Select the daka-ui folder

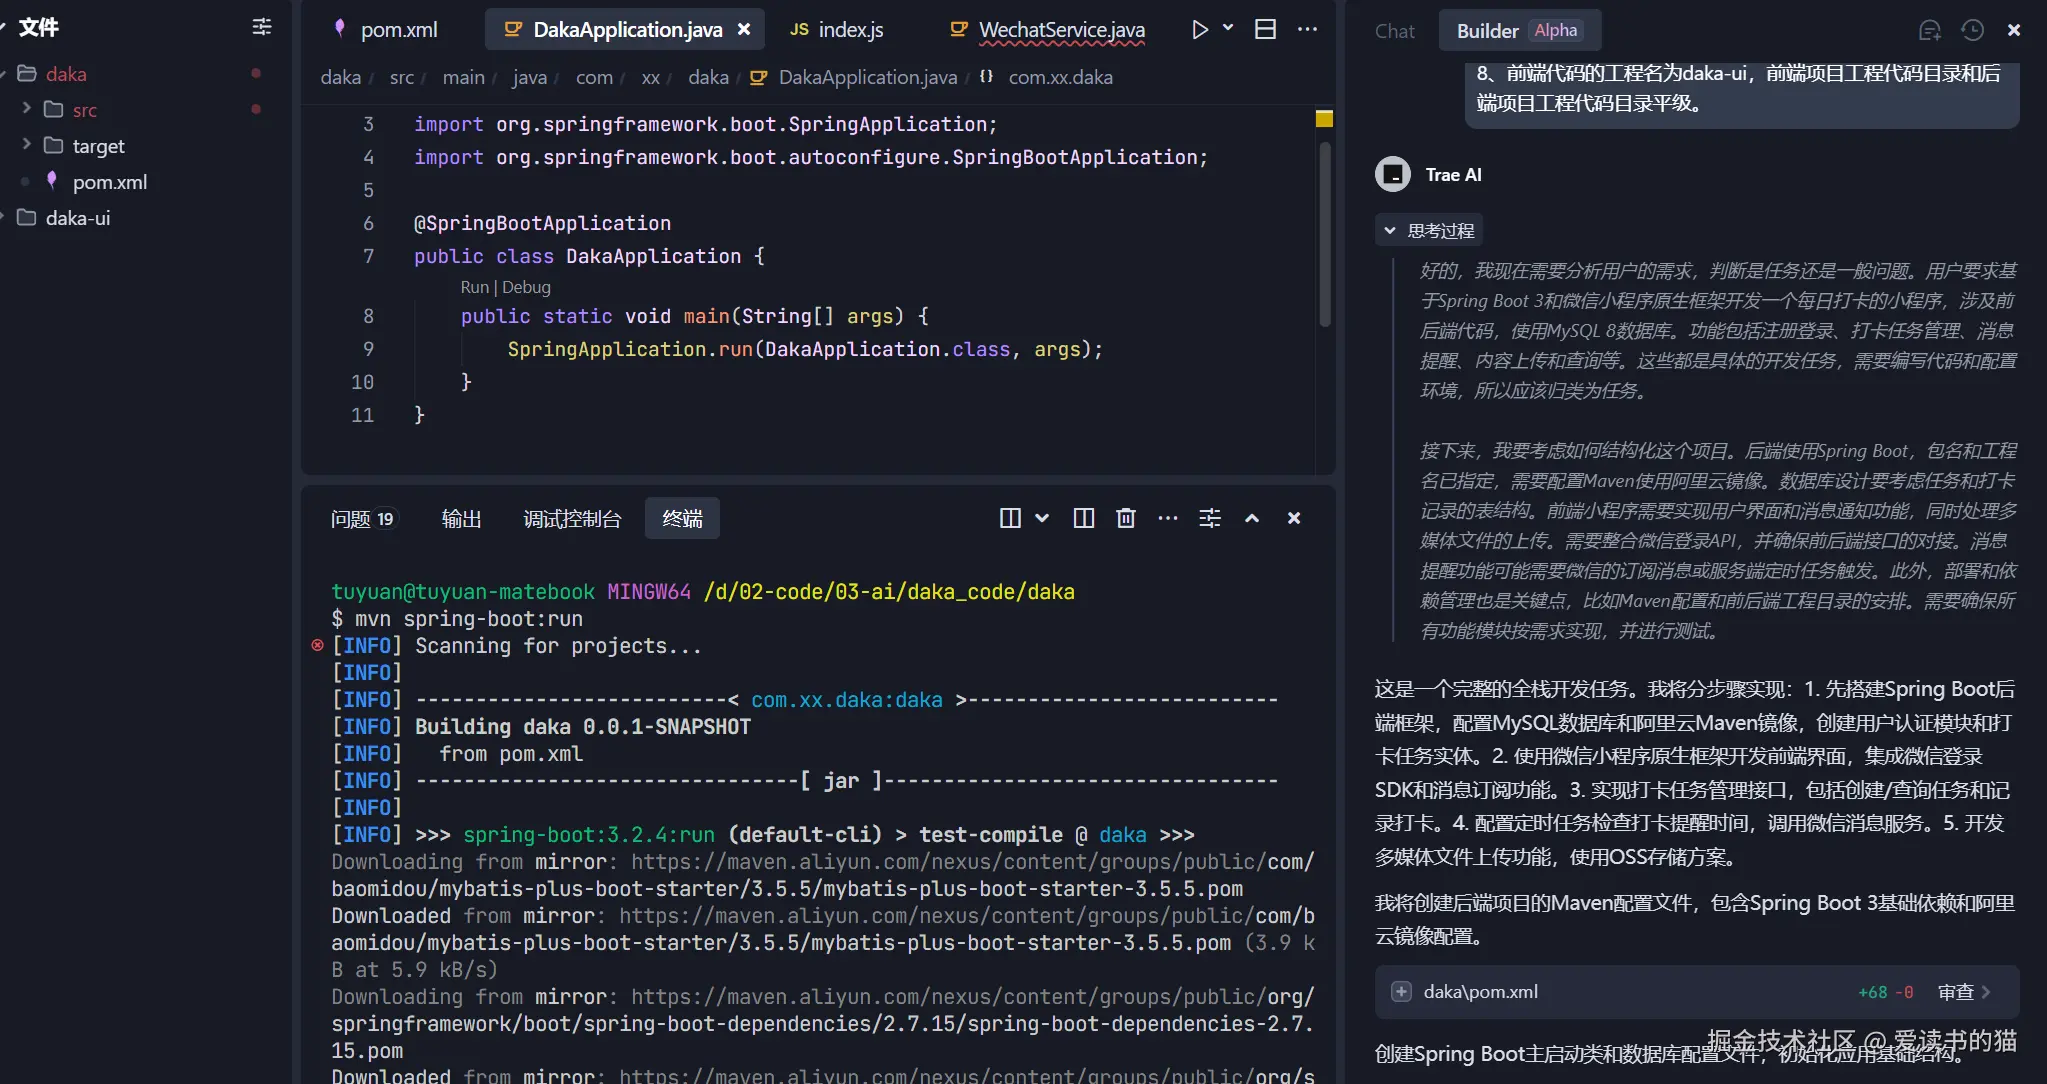coord(78,218)
